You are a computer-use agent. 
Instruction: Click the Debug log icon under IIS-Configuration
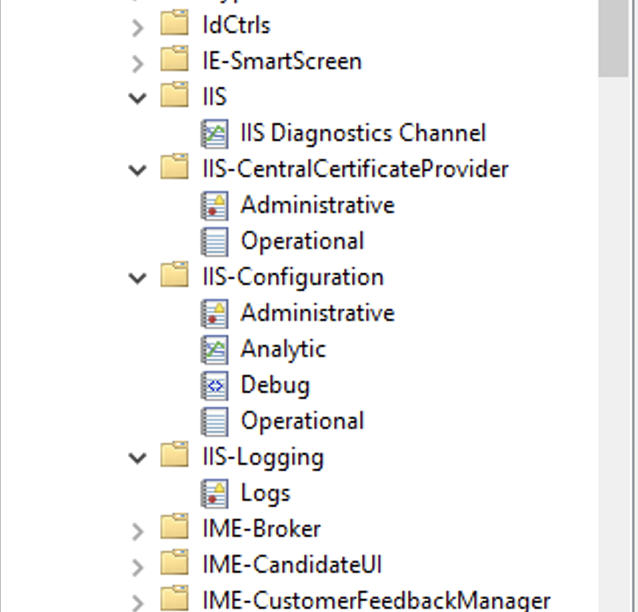click(214, 385)
